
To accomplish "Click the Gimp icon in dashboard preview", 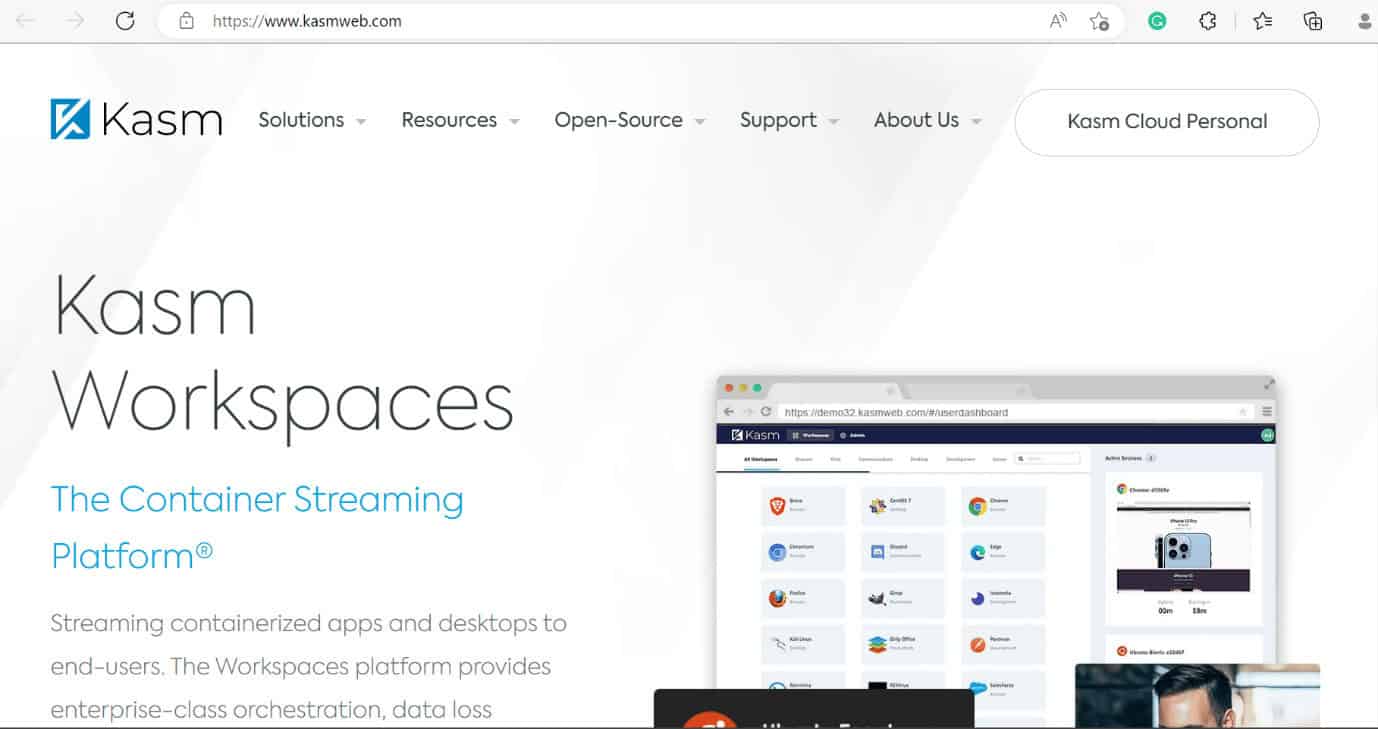I will click(877, 598).
